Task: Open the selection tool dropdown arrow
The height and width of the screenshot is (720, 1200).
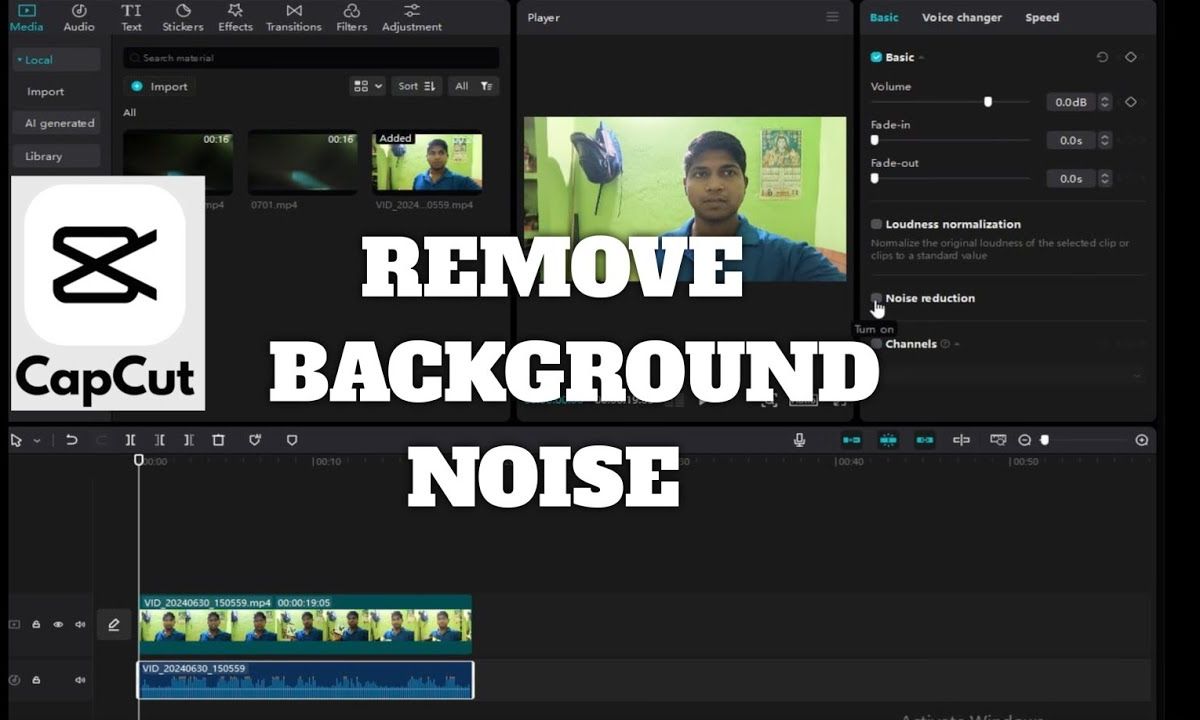Action: click(38, 441)
